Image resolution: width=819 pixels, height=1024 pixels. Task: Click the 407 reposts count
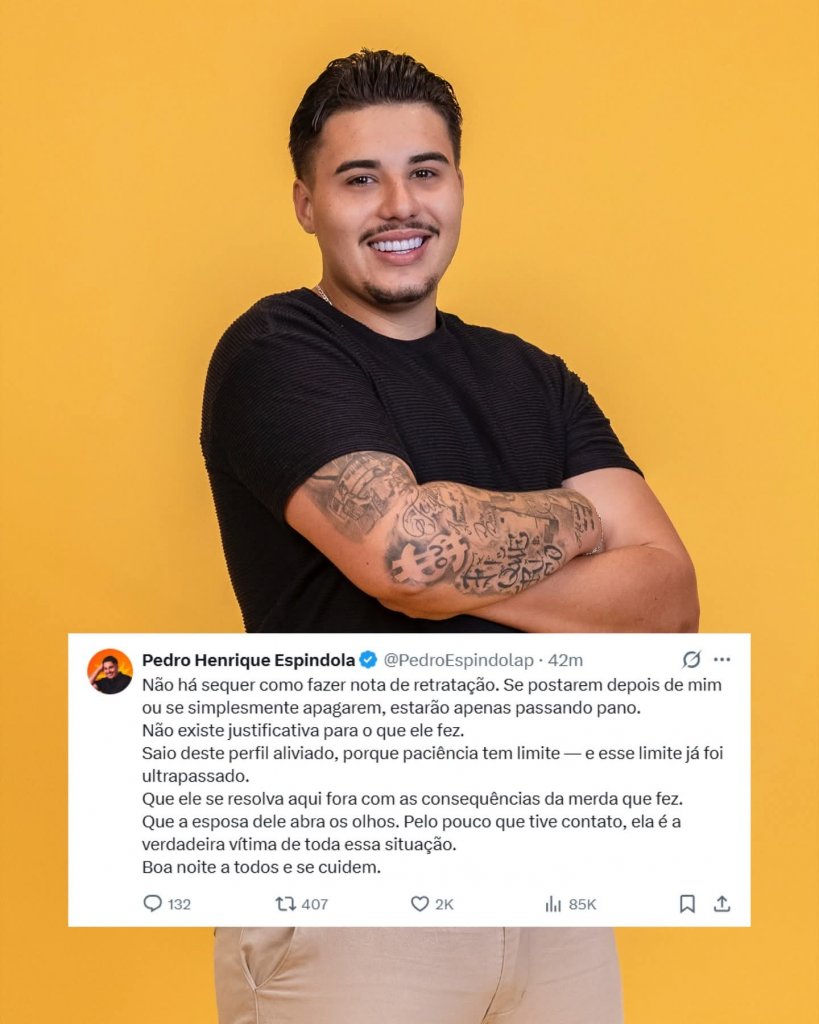click(315, 904)
